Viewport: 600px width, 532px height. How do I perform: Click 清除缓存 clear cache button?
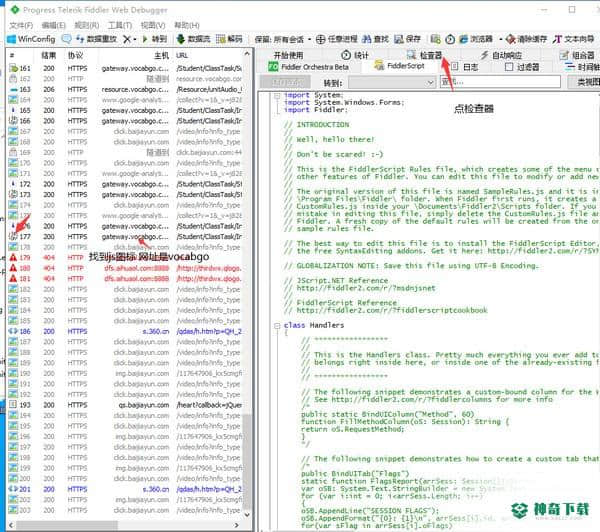(526, 39)
